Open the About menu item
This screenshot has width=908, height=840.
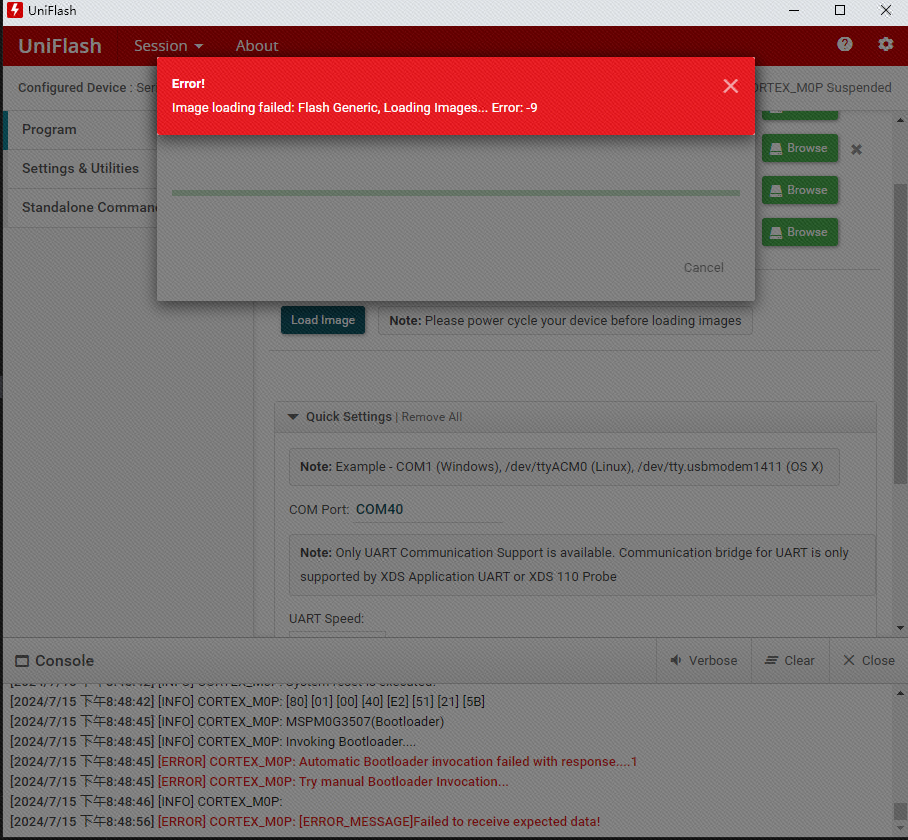point(257,46)
